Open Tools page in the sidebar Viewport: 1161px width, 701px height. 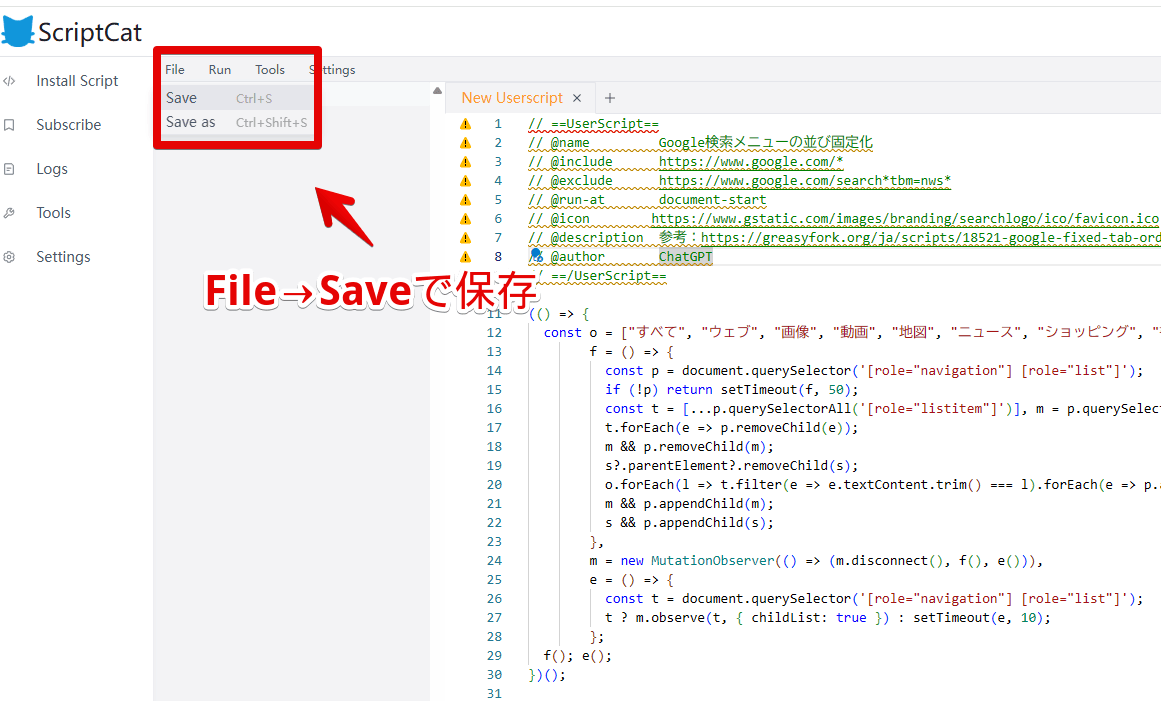coord(53,213)
